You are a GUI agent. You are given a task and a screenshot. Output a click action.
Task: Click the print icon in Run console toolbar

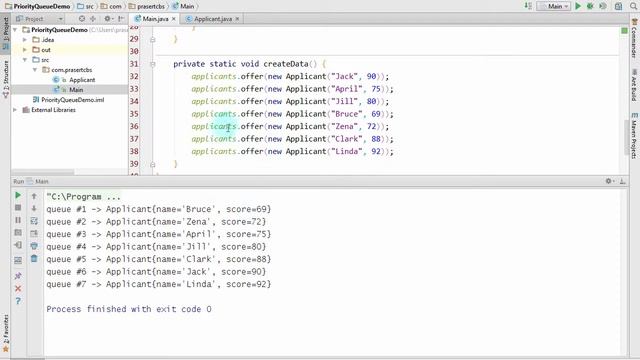[x=34, y=246]
